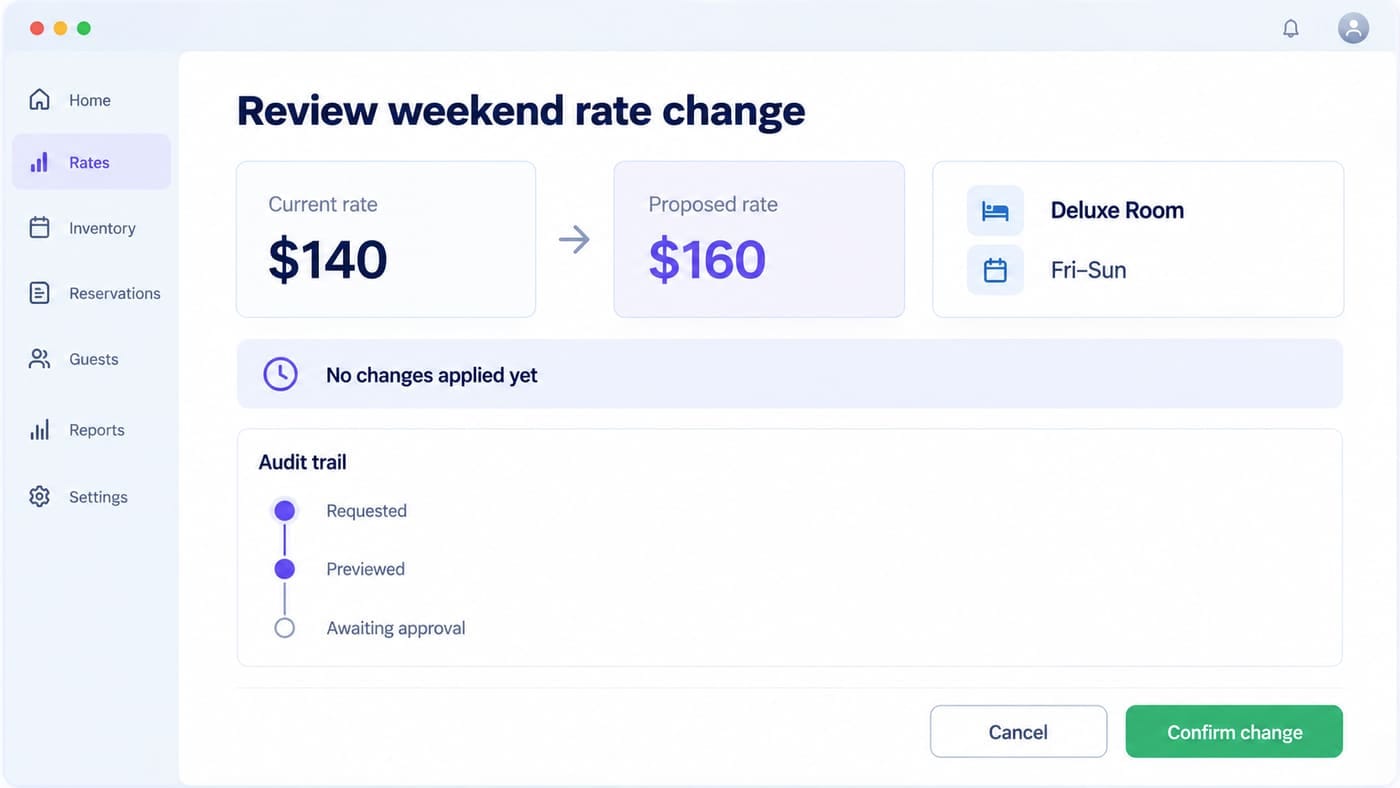
Task: Click the Fri–Sun calendar icon
Action: coord(995,270)
